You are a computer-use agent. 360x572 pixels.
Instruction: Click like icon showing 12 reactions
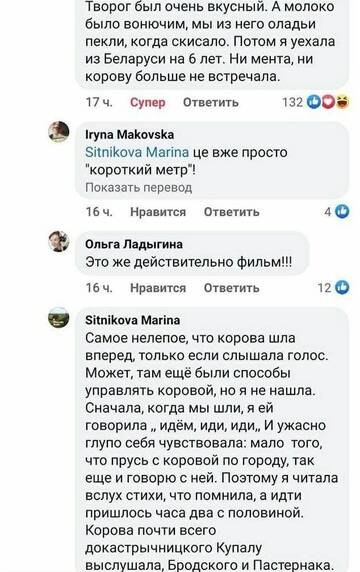(x=342, y=287)
